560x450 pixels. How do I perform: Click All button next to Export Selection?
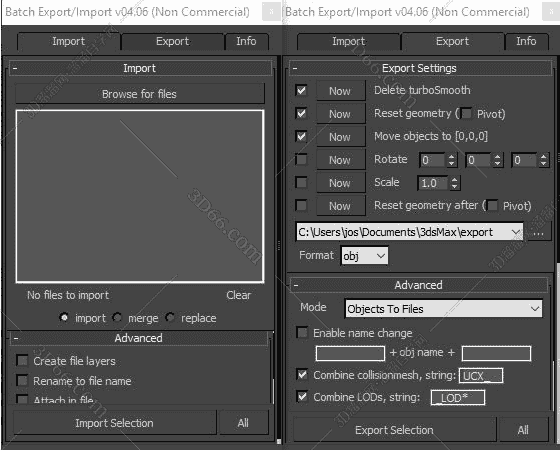pos(523,430)
